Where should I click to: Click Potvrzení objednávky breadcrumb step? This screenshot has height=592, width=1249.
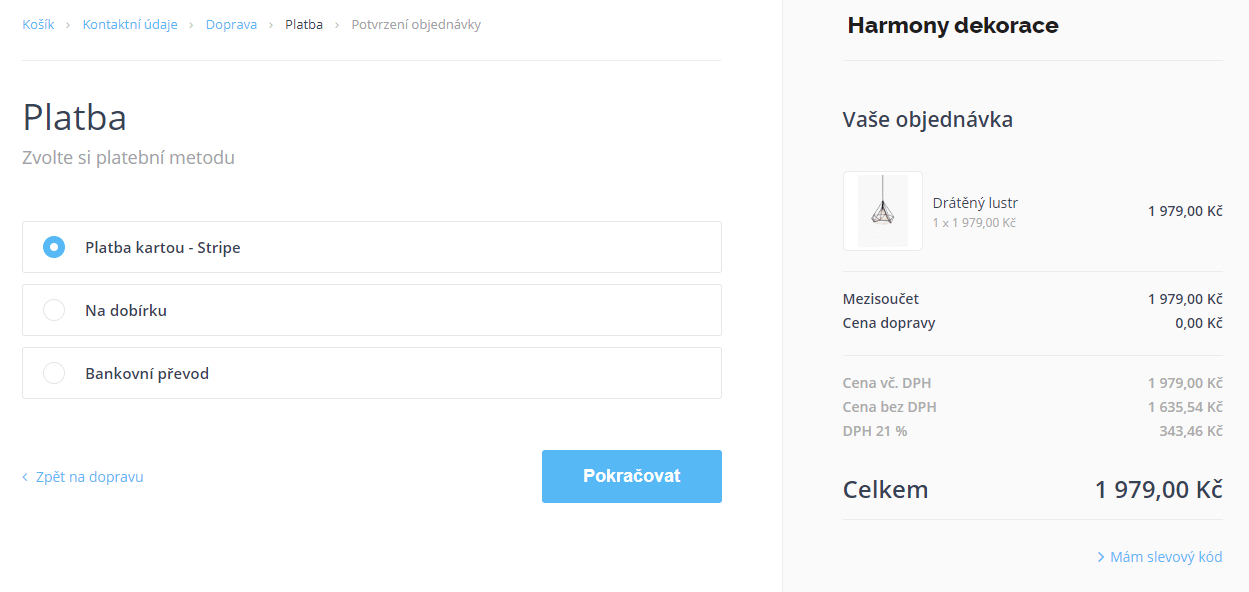416,24
